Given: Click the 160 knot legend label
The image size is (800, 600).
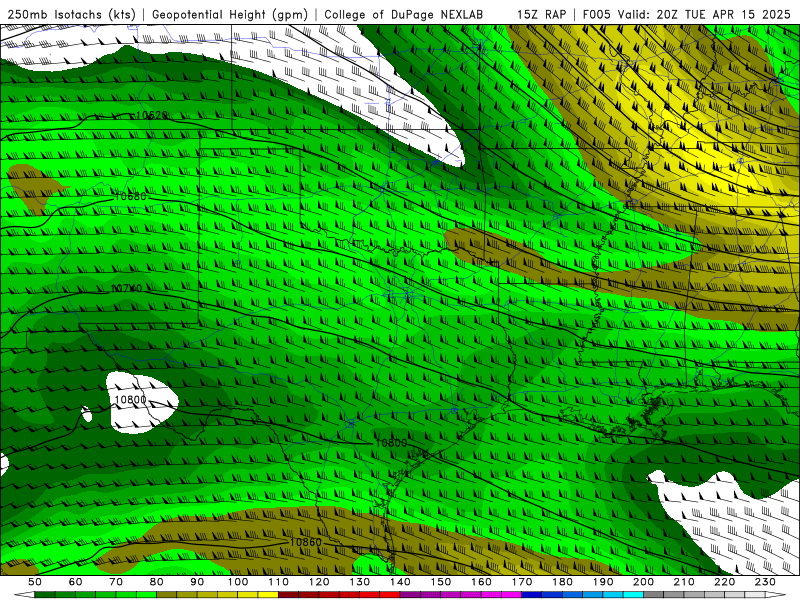Looking at the screenshot, I should pos(481,582).
